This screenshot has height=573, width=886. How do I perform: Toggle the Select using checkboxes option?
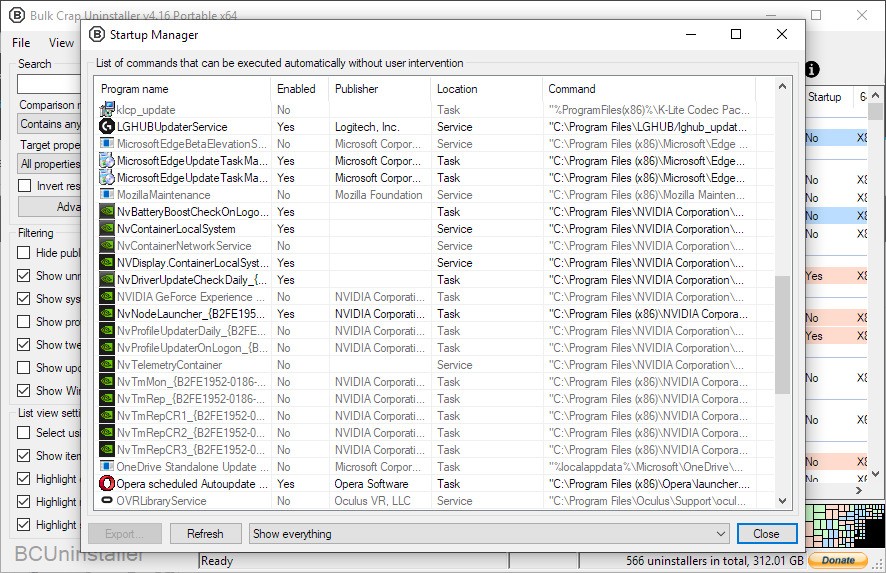click(x=24, y=433)
